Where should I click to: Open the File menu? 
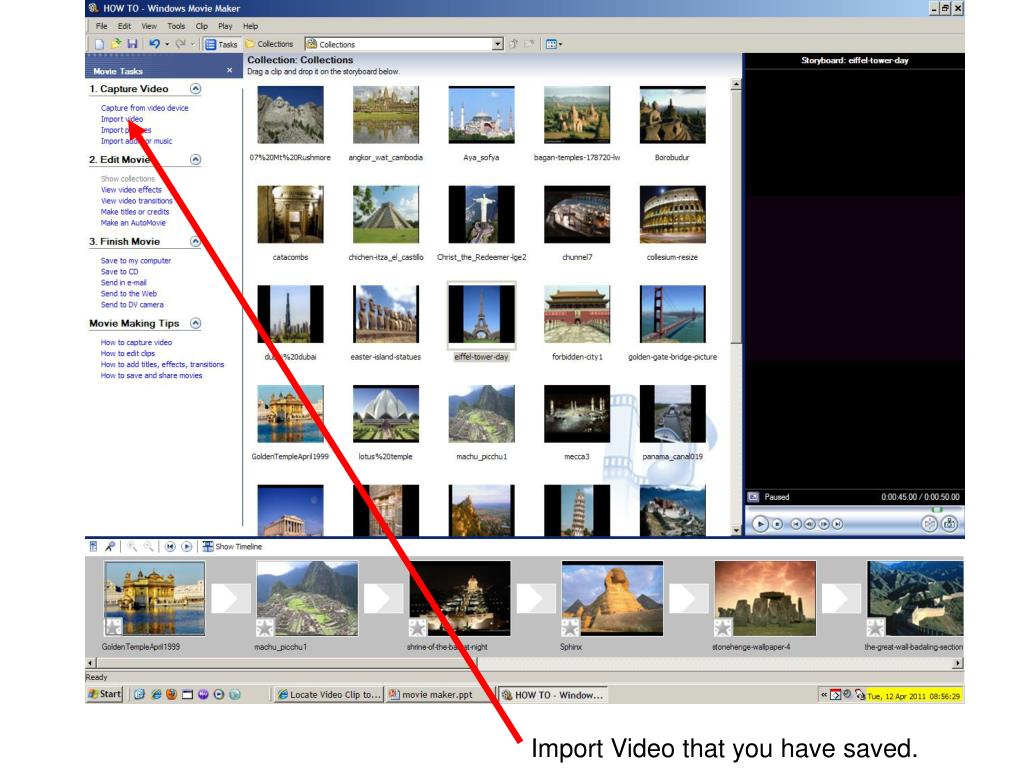[x=101, y=26]
